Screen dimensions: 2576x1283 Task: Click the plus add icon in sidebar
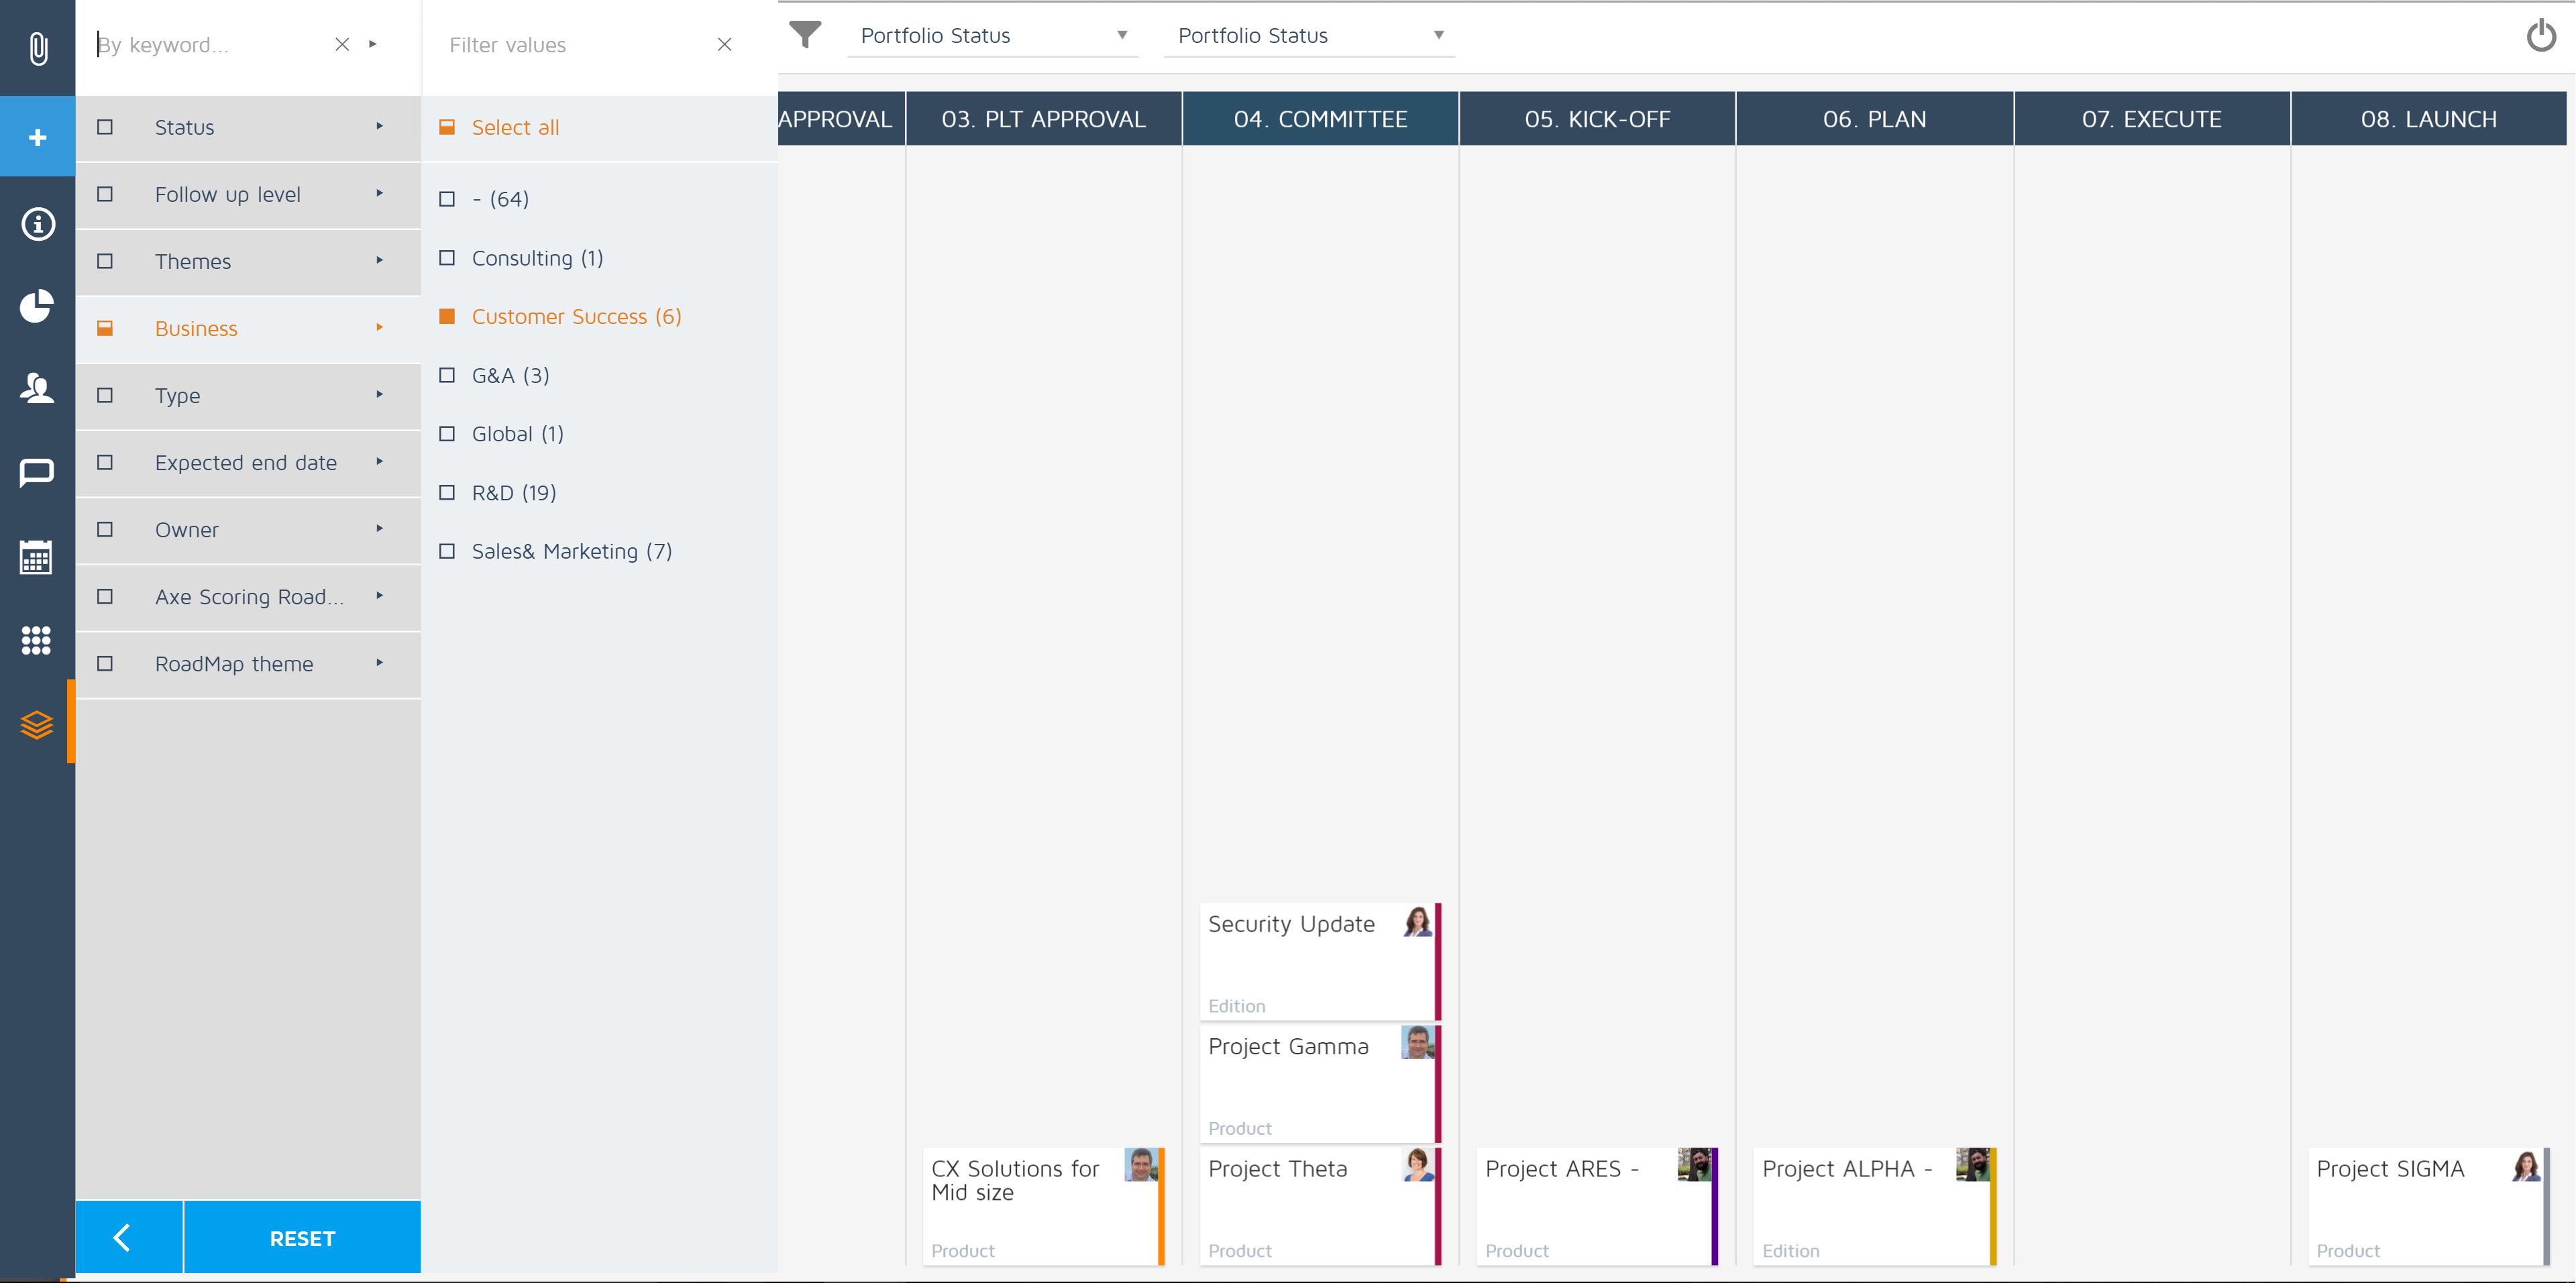click(x=37, y=137)
